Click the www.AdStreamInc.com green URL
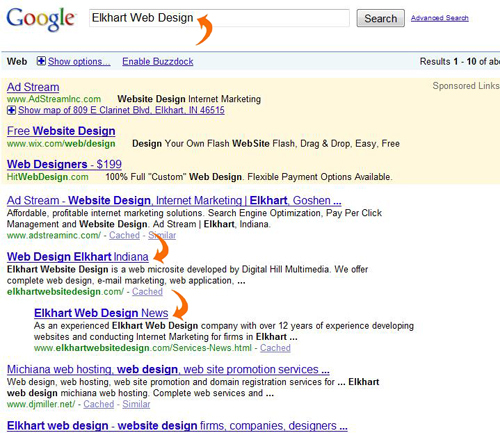Image resolution: width=500 pixels, height=433 pixels. tap(54, 99)
